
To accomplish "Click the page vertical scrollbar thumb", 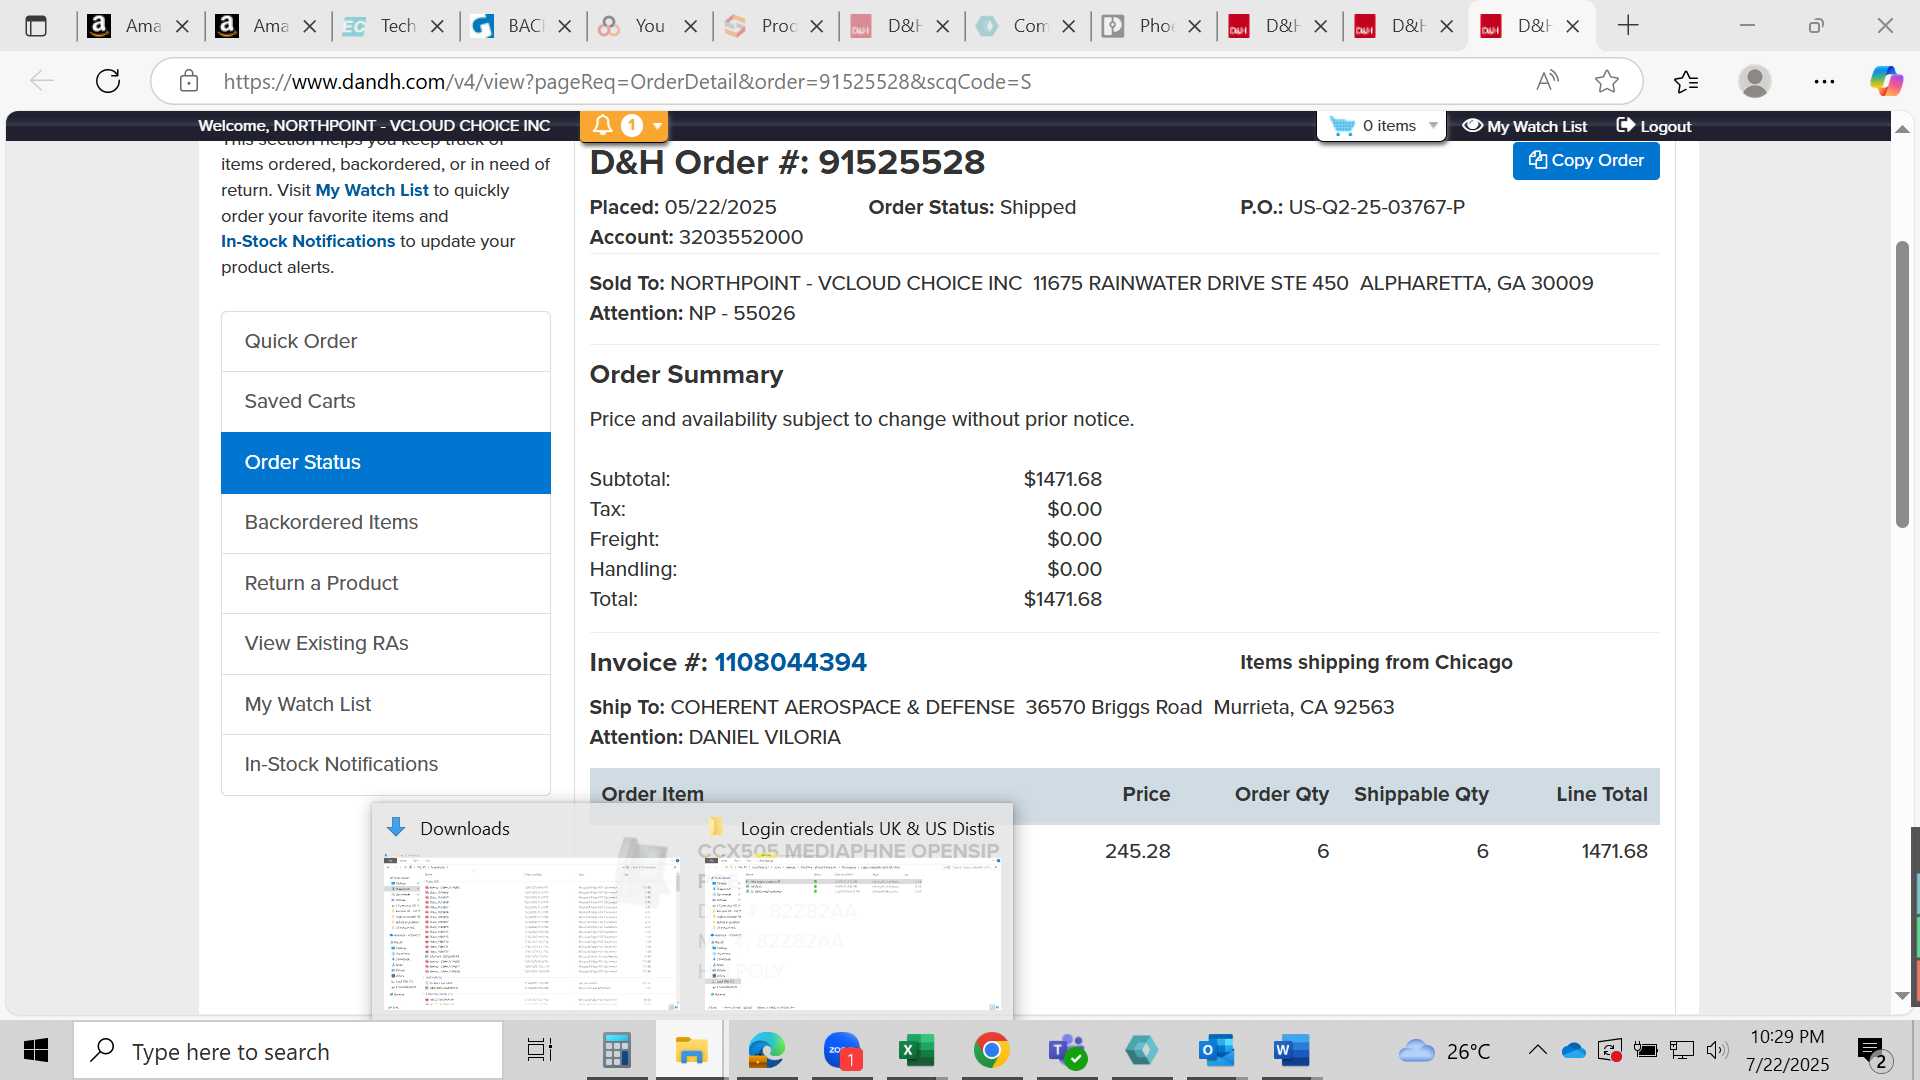I will coord(1902,384).
